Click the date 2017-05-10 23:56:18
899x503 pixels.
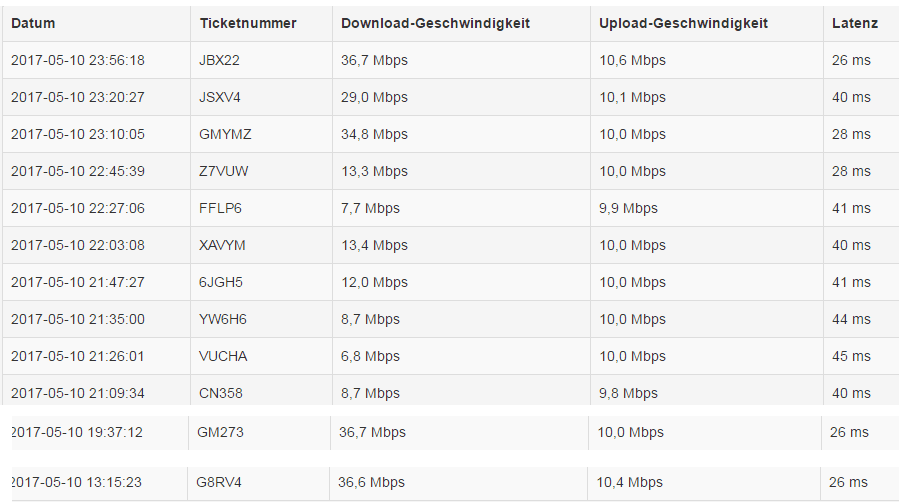click(x=78, y=60)
